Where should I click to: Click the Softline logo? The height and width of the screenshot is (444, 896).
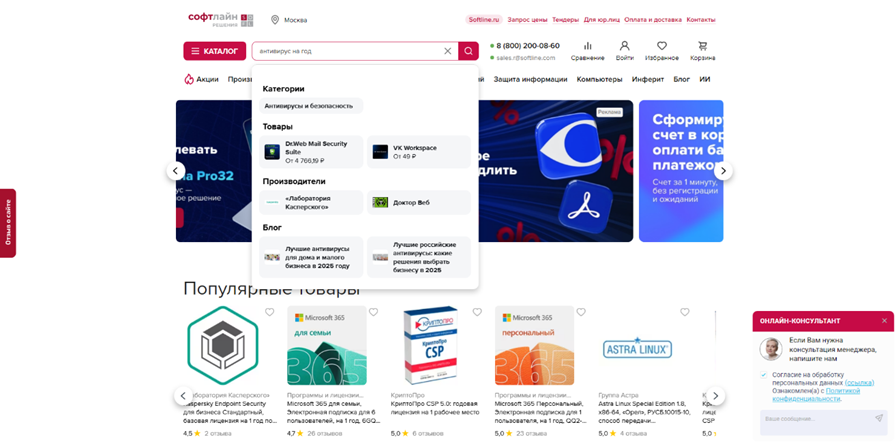point(221,19)
